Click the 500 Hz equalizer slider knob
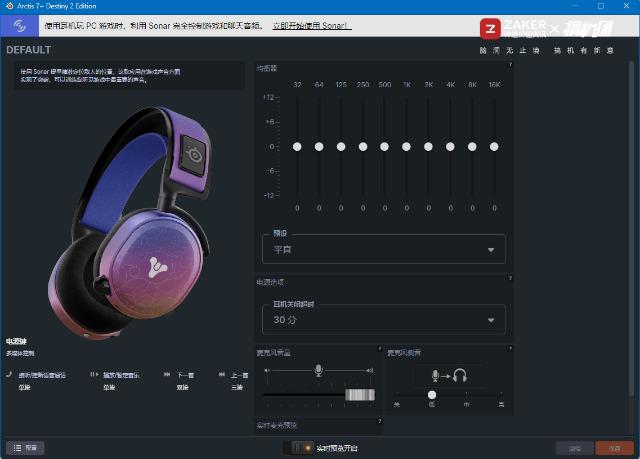 click(x=384, y=146)
